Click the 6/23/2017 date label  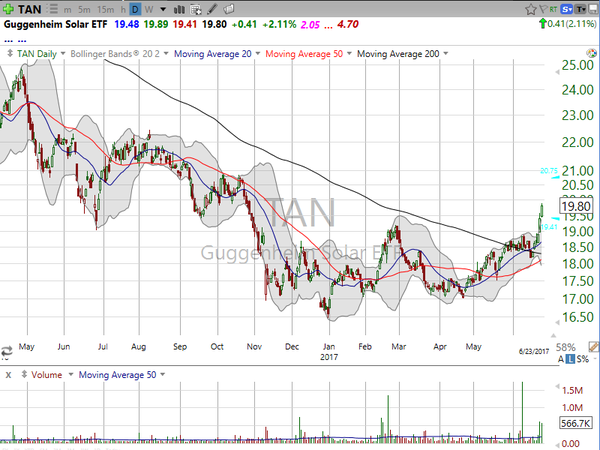534,351
